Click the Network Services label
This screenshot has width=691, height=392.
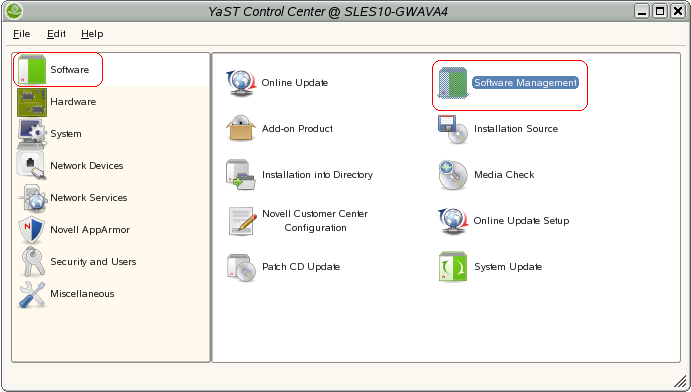89,198
